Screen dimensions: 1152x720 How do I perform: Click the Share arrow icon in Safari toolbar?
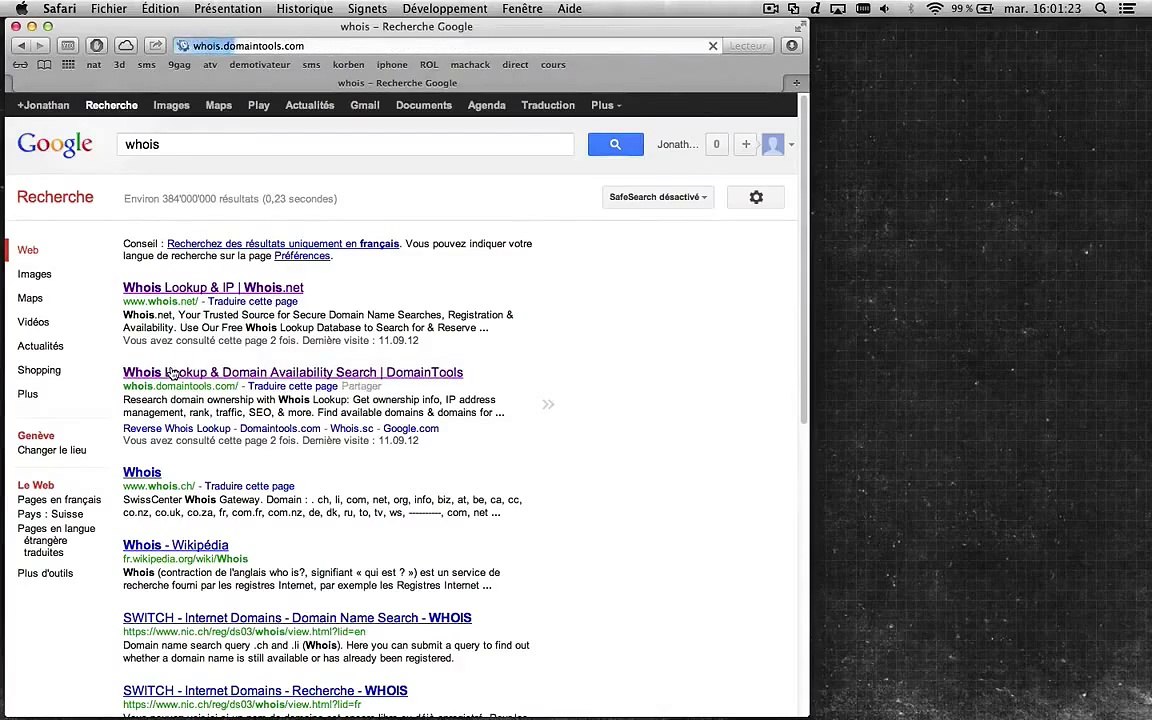point(155,46)
